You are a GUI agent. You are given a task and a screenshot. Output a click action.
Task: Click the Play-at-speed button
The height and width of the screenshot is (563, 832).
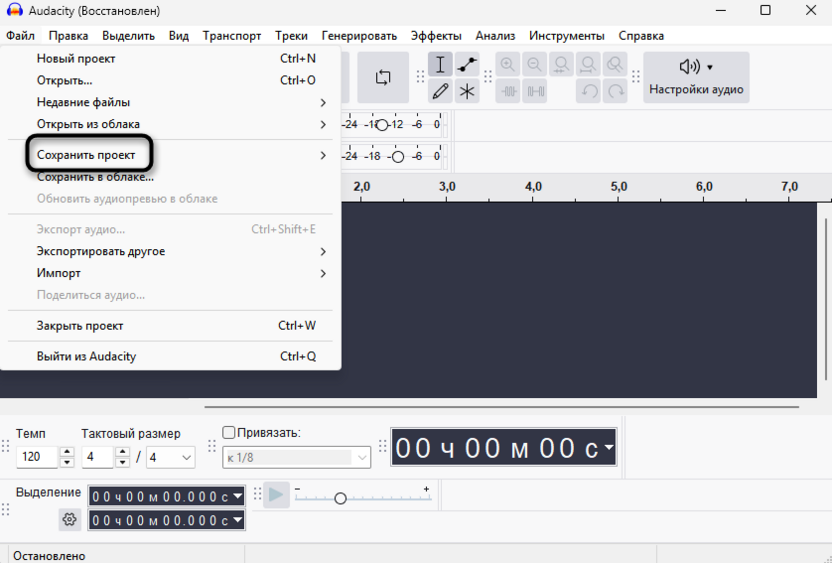pyautogui.click(x=276, y=495)
